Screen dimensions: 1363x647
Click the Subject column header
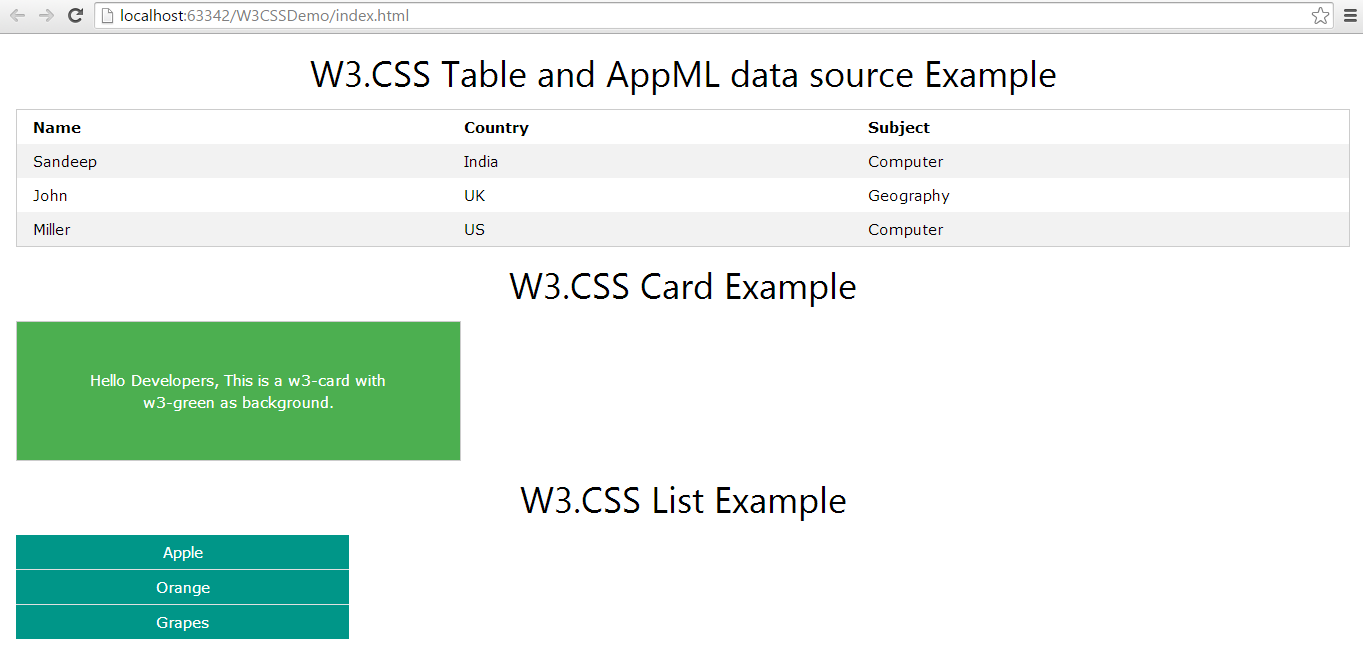click(x=899, y=128)
